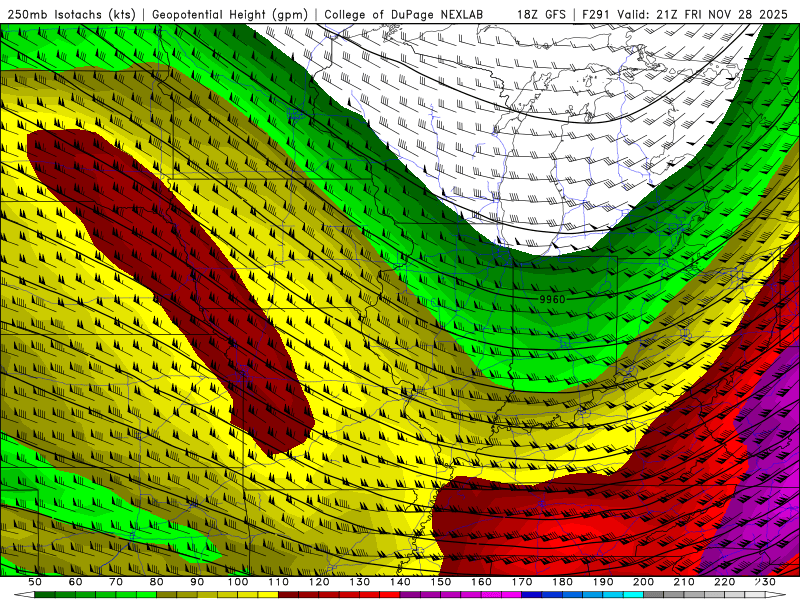Click the color bar label "60"
Screen dimensions: 800x600
(75, 582)
